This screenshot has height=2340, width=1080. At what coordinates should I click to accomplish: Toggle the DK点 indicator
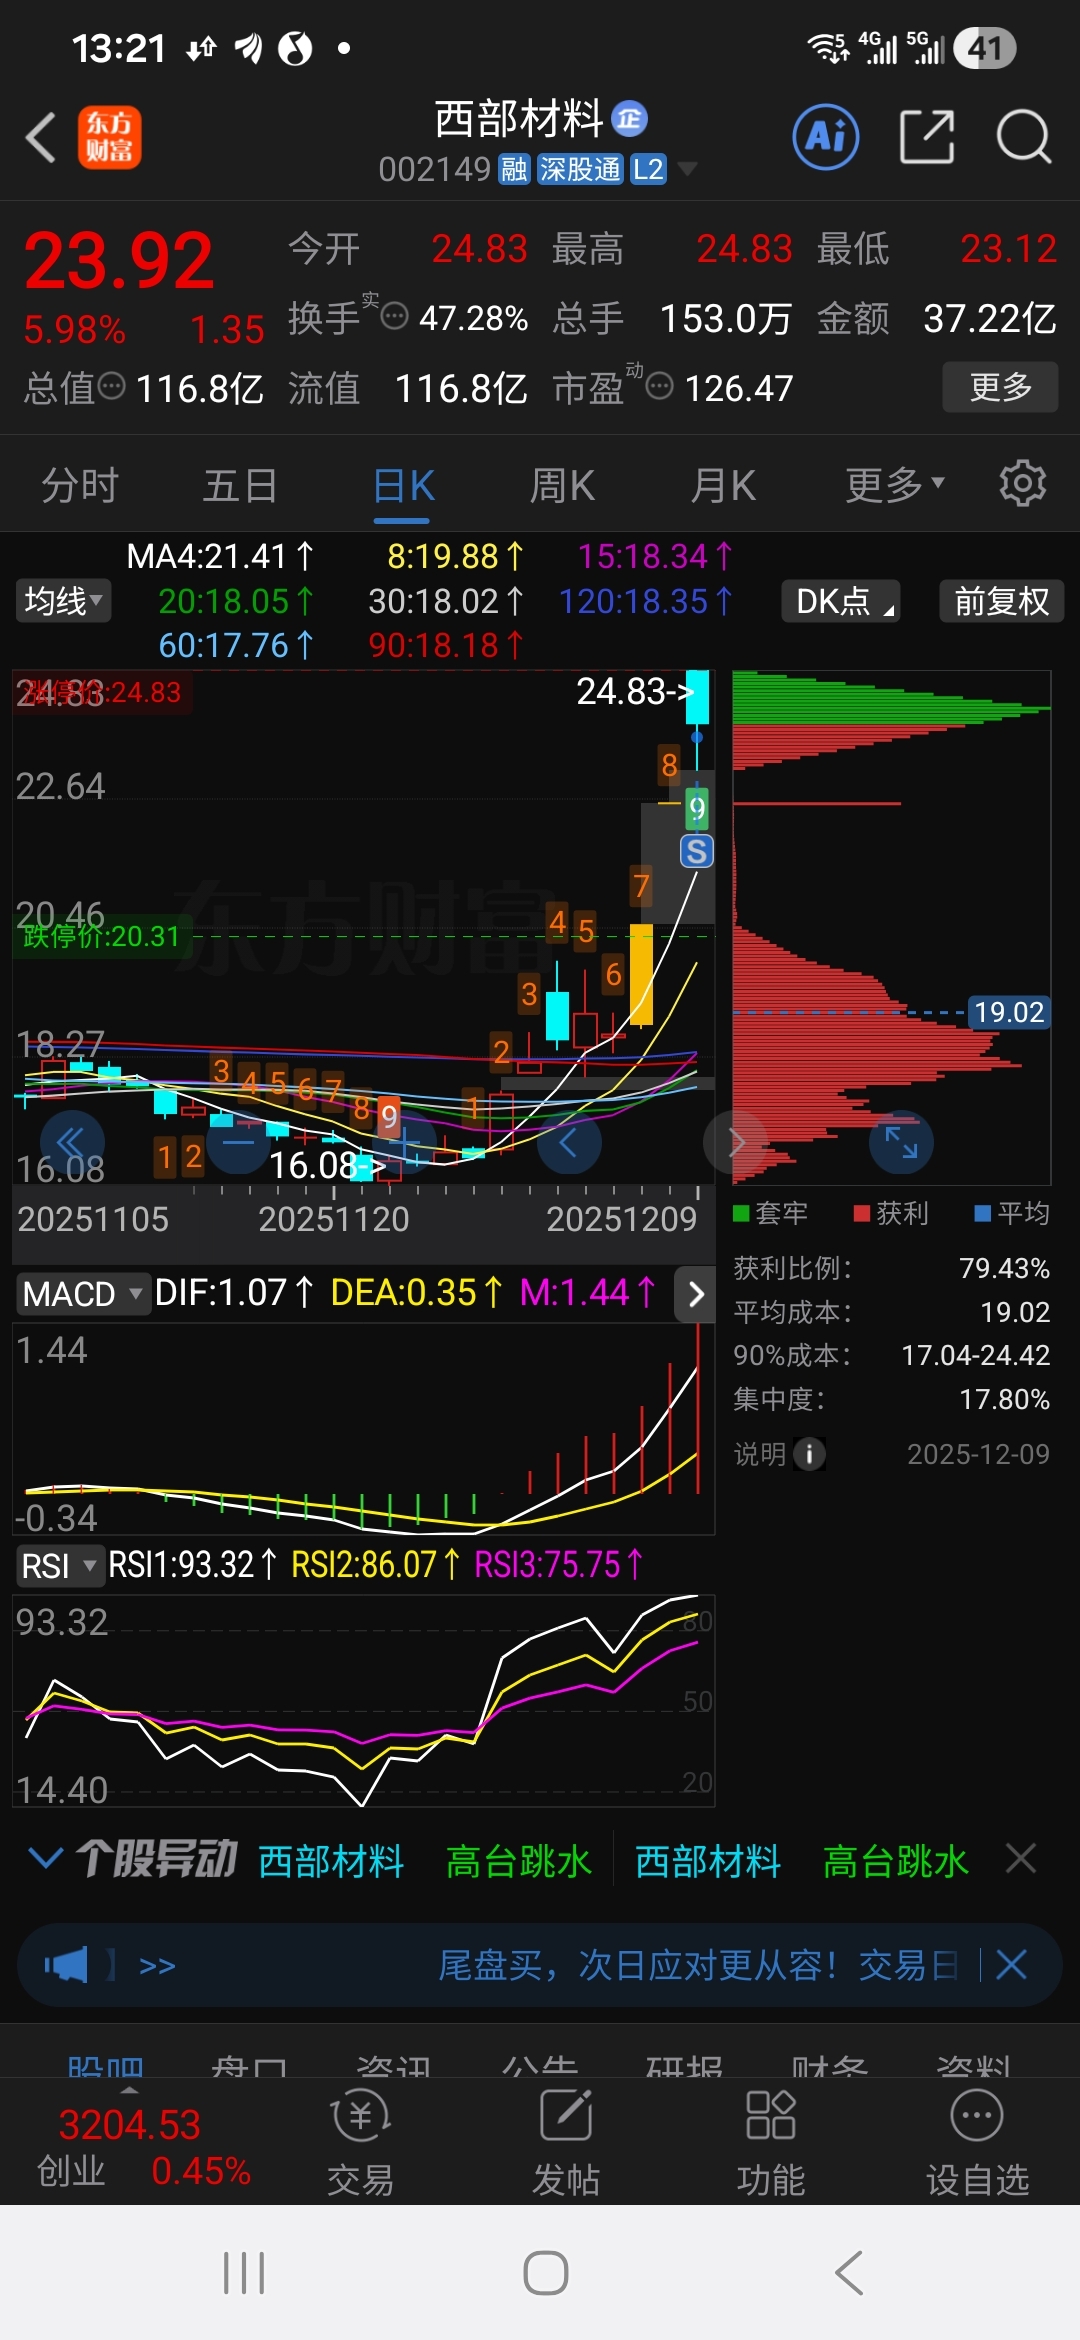pyautogui.click(x=840, y=601)
